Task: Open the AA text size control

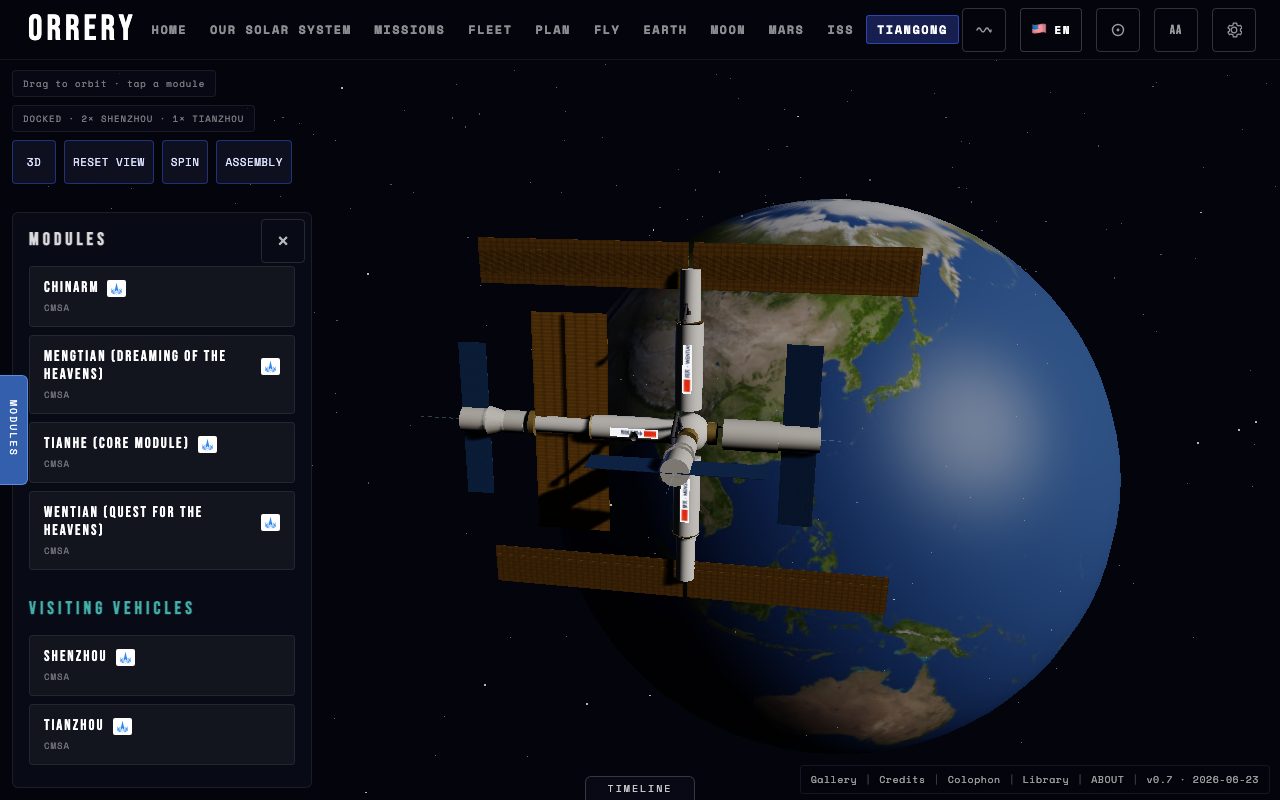Action: (1176, 30)
